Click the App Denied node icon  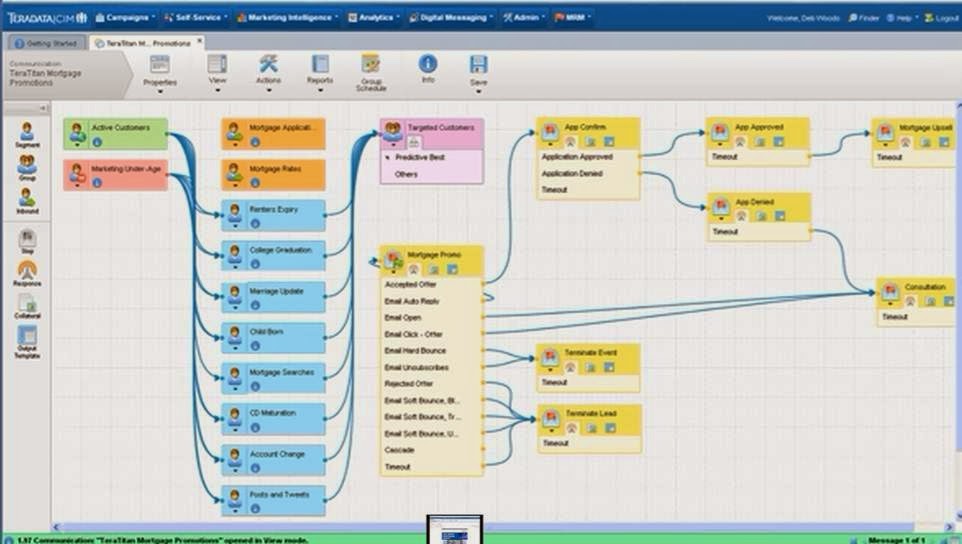coord(721,205)
